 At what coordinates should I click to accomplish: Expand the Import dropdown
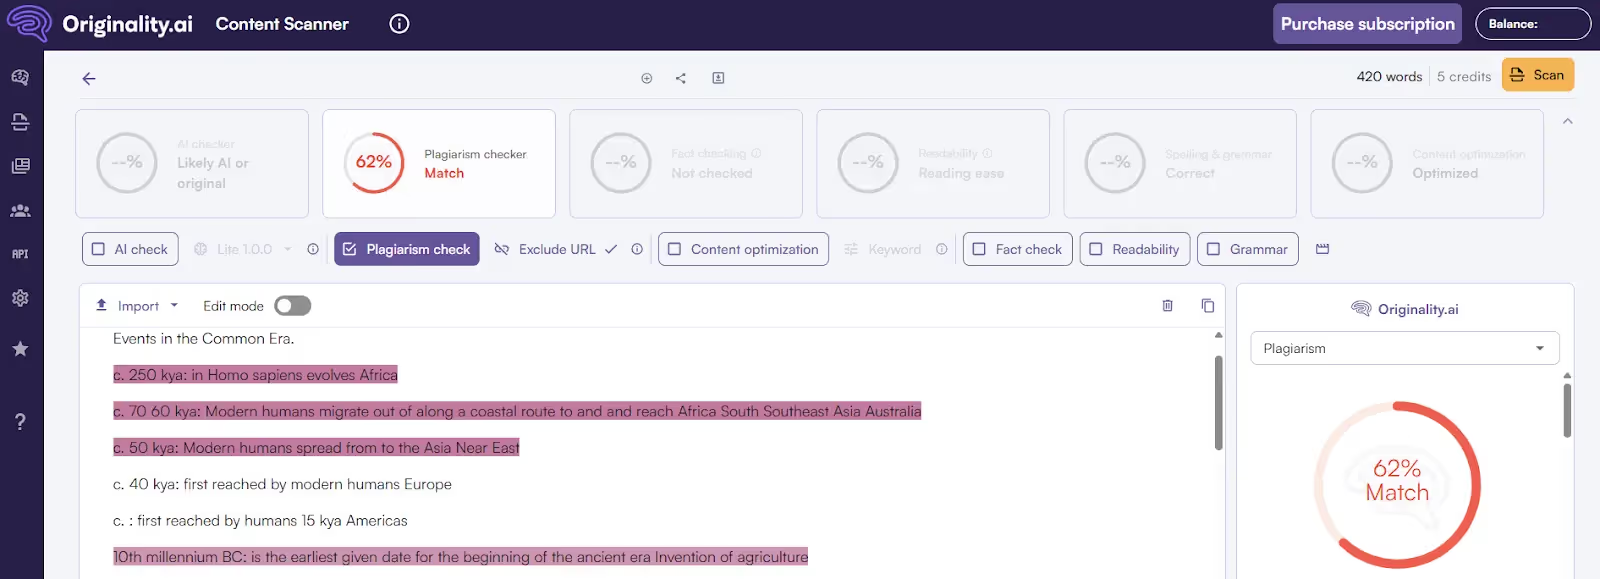[137, 306]
